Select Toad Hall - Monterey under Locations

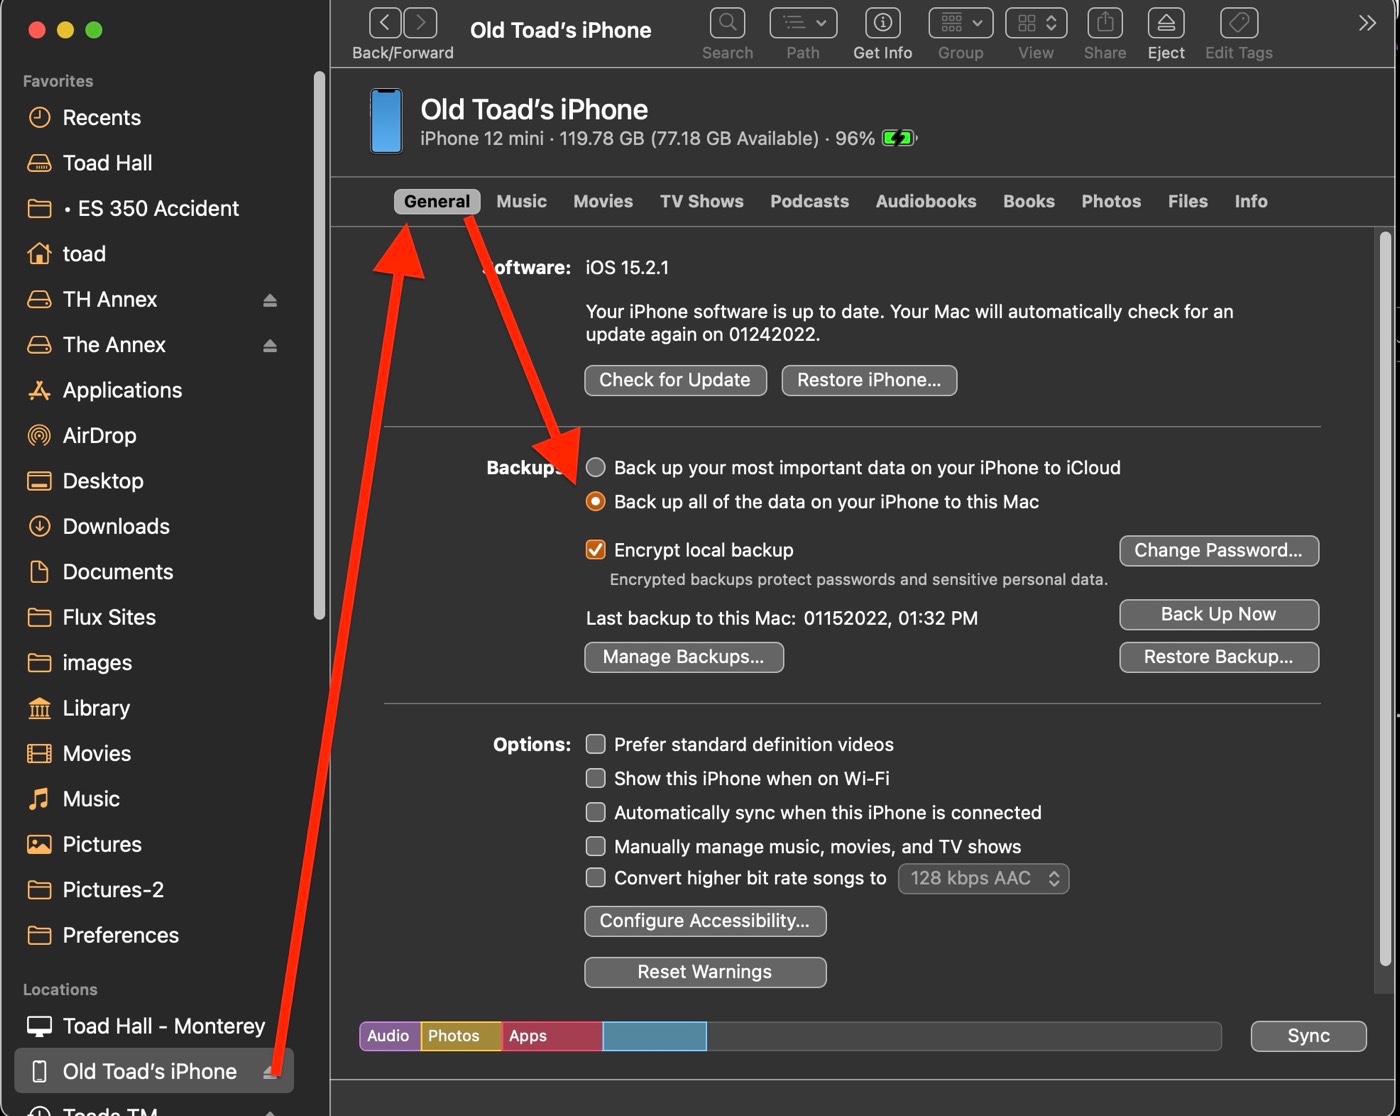[163, 1026]
